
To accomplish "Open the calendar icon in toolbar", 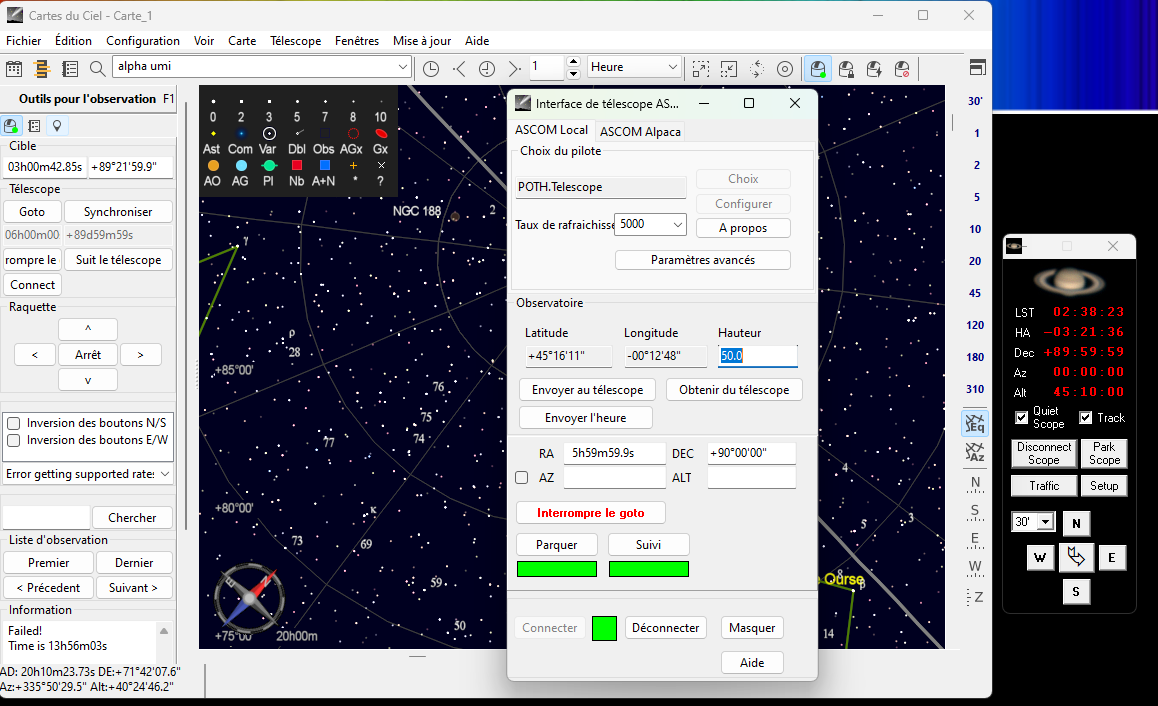I will tap(14, 68).
